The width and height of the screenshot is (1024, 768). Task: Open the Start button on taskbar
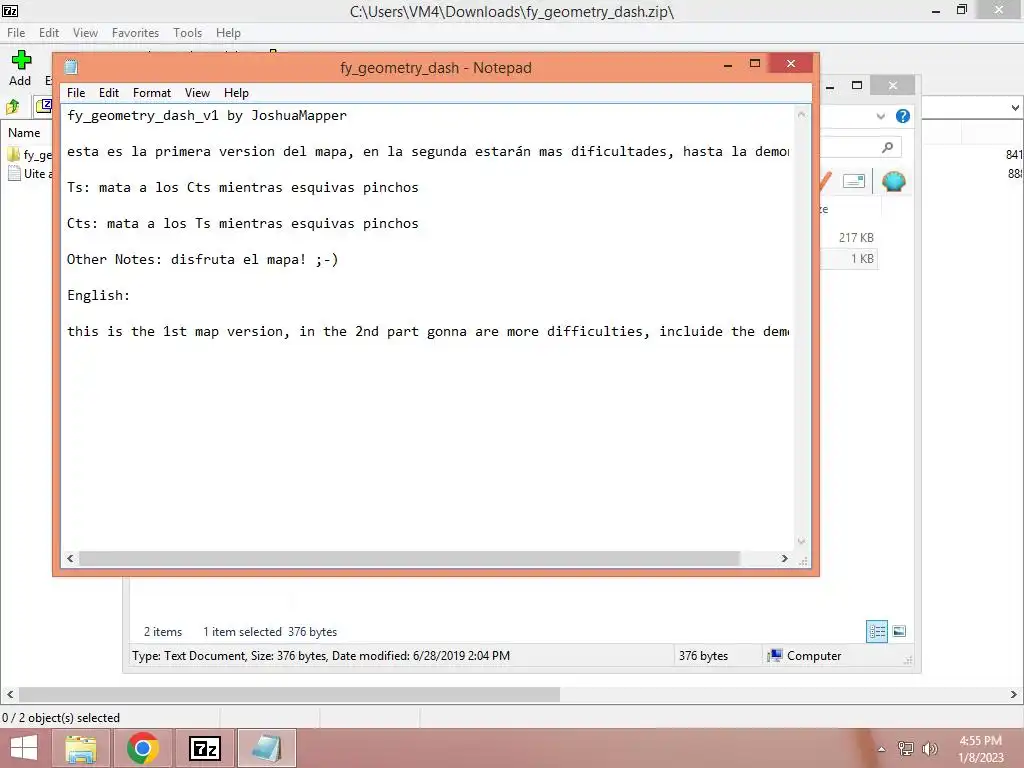click(x=24, y=748)
